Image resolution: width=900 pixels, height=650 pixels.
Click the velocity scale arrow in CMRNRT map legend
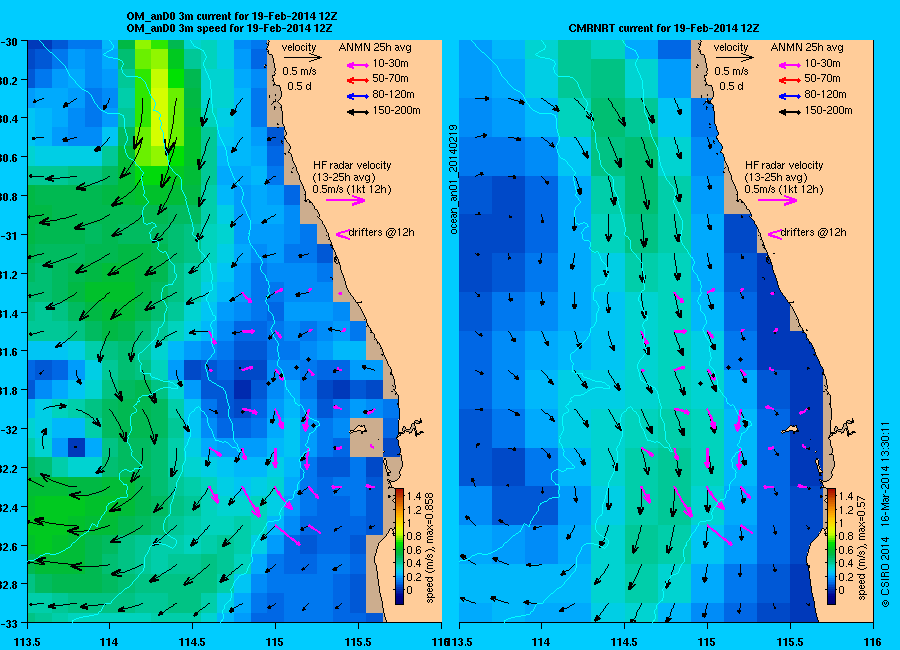[x=734, y=57]
